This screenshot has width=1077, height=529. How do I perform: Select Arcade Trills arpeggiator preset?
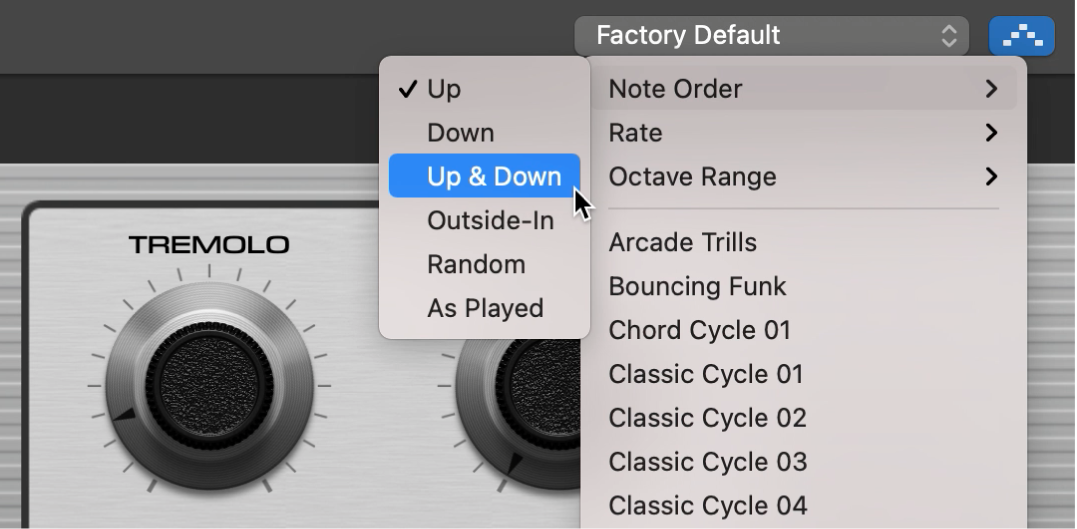coord(683,243)
